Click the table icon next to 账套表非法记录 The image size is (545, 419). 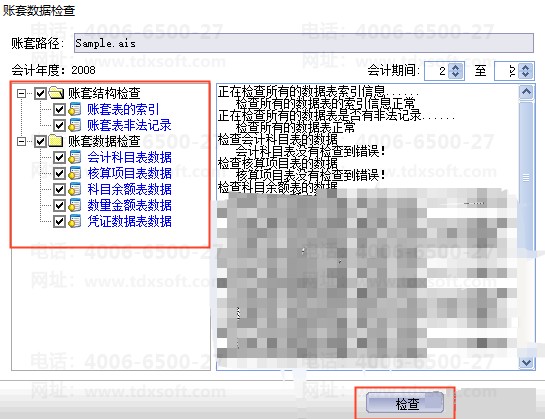click(x=75, y=125)
